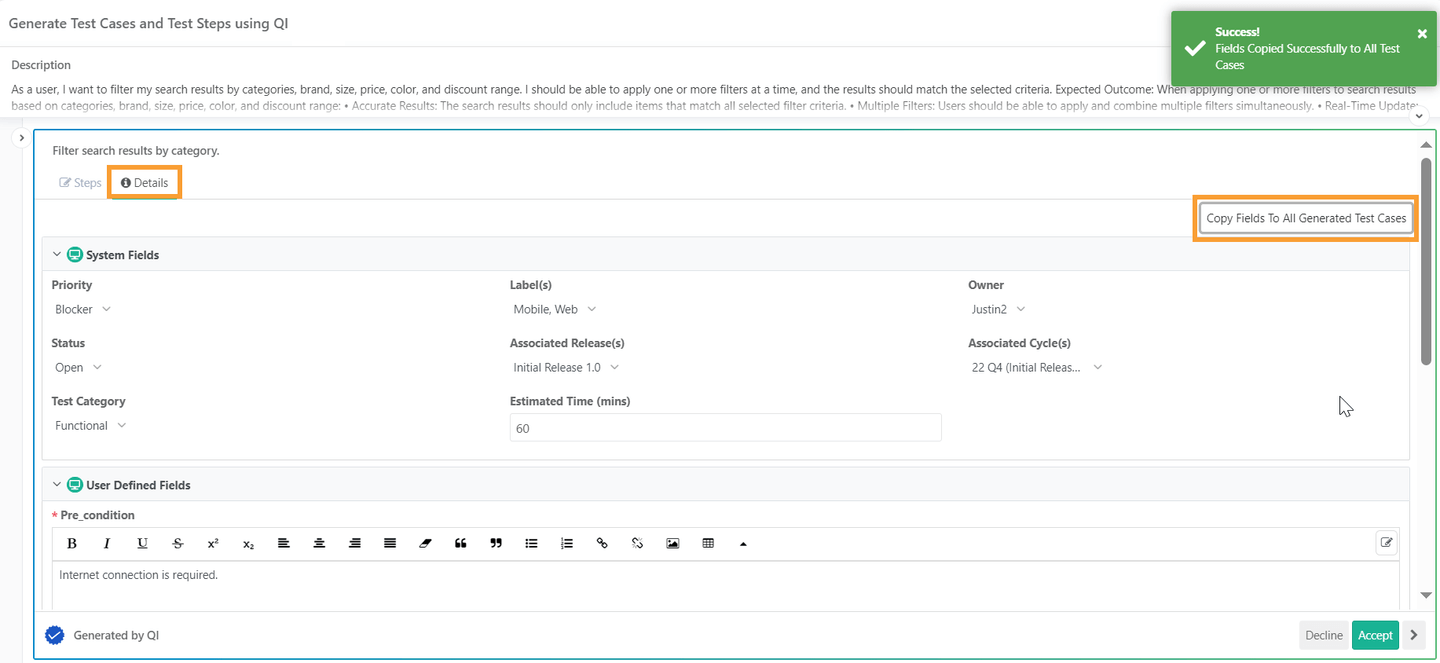
Task: Insert an image into the Pre_condition field
Action: (672, 543)
